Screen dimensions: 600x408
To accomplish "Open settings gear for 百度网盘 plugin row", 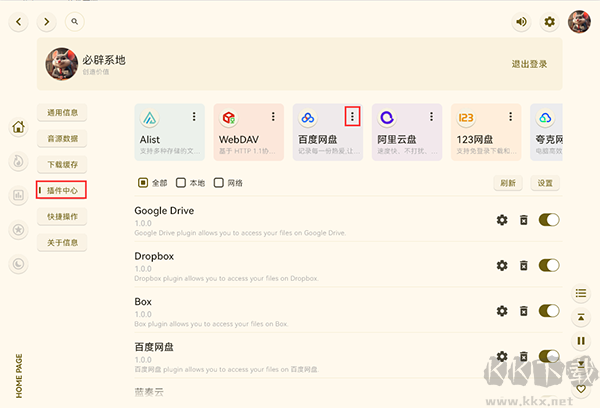I will pyautogui.click(x=502, y=356).
